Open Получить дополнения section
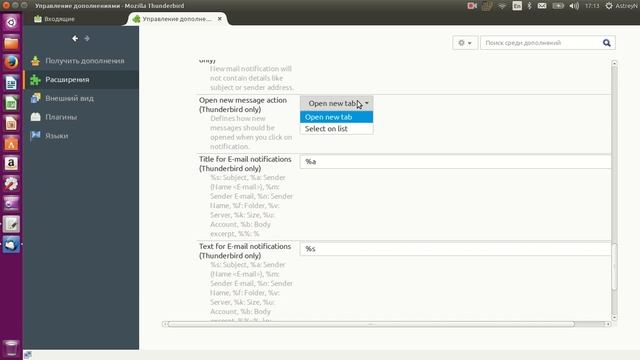Screen dimensions: 640x360 coord(81,61)
